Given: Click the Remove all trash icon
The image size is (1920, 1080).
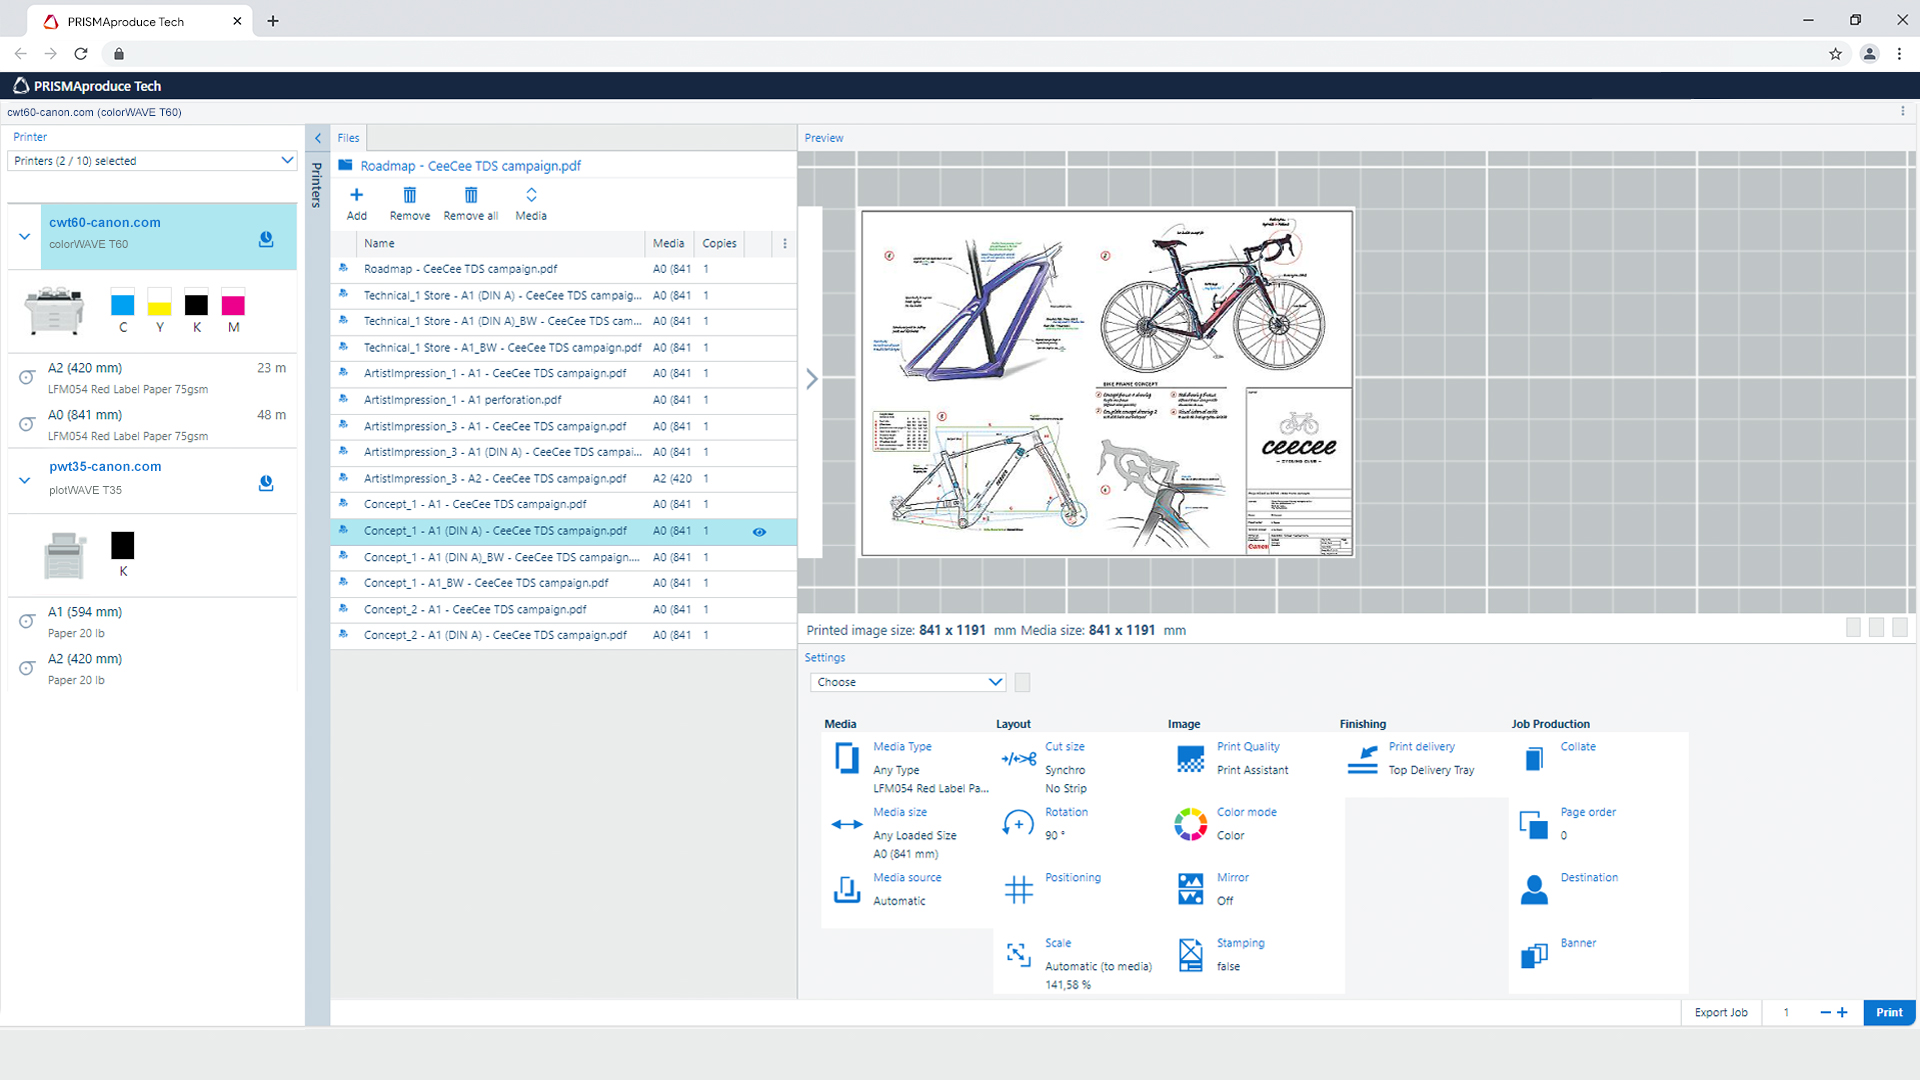Looking at the screenshot, I should pos(471,195).
